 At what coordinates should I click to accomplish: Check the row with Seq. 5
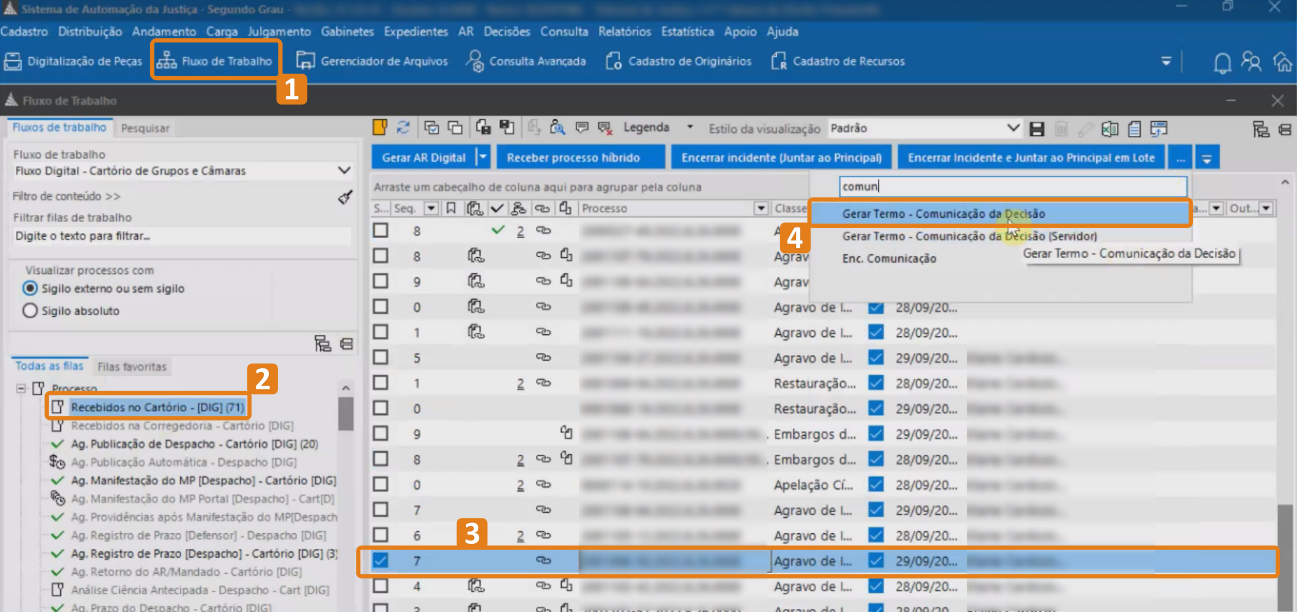381,357
